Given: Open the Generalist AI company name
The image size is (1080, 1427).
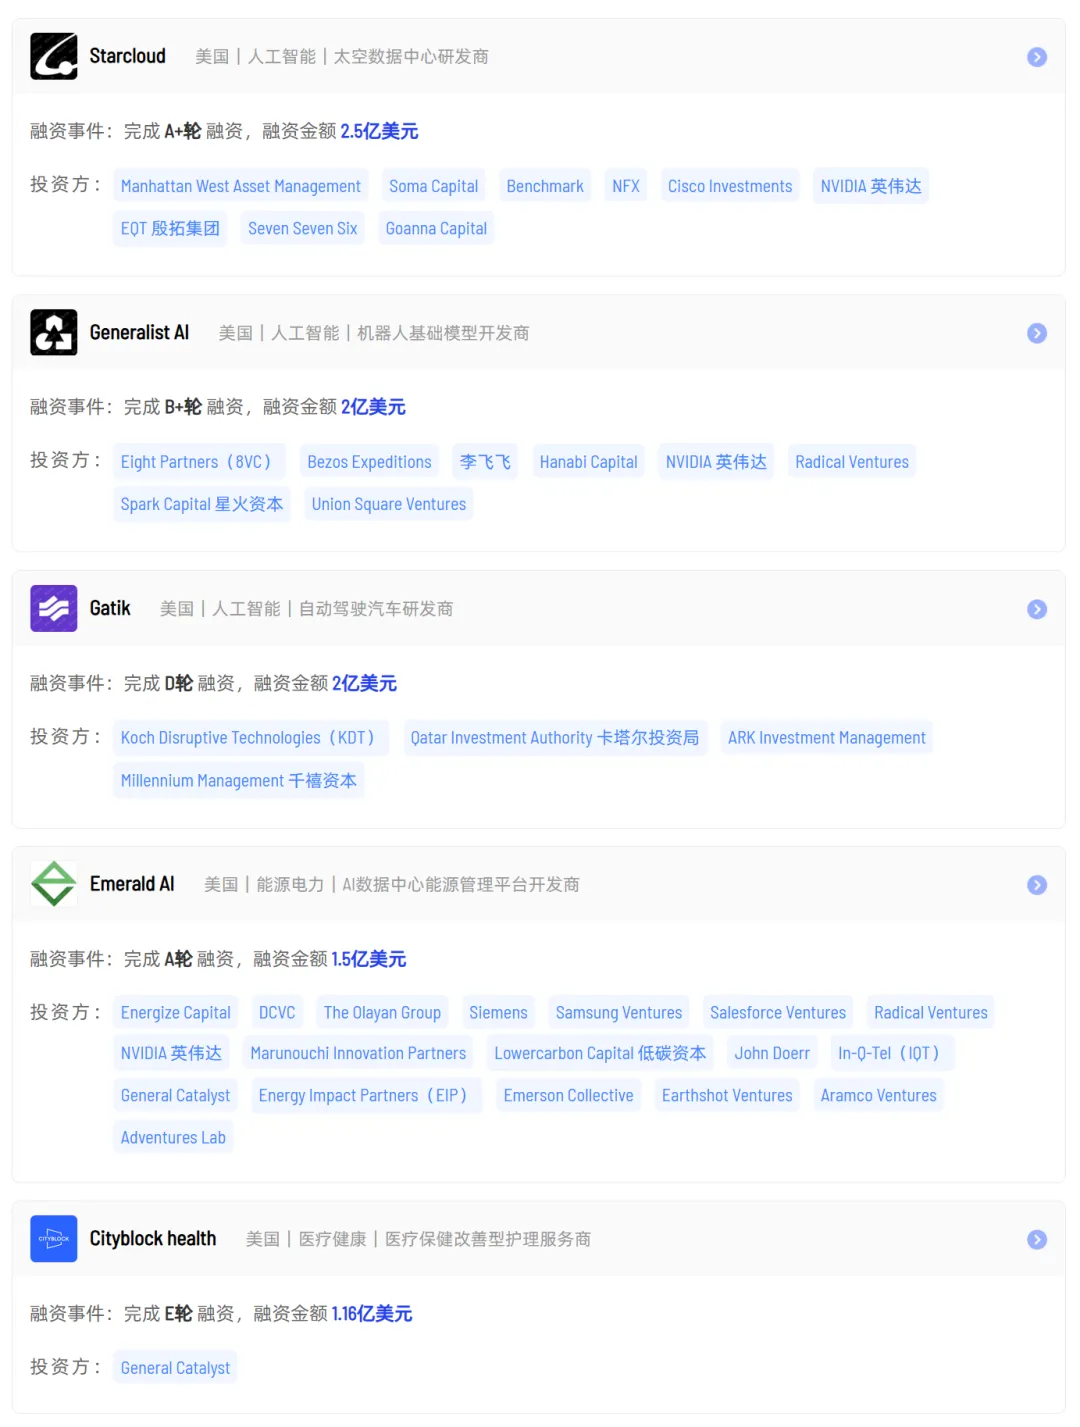Looking at the screenshot, I should pos(139,332).
